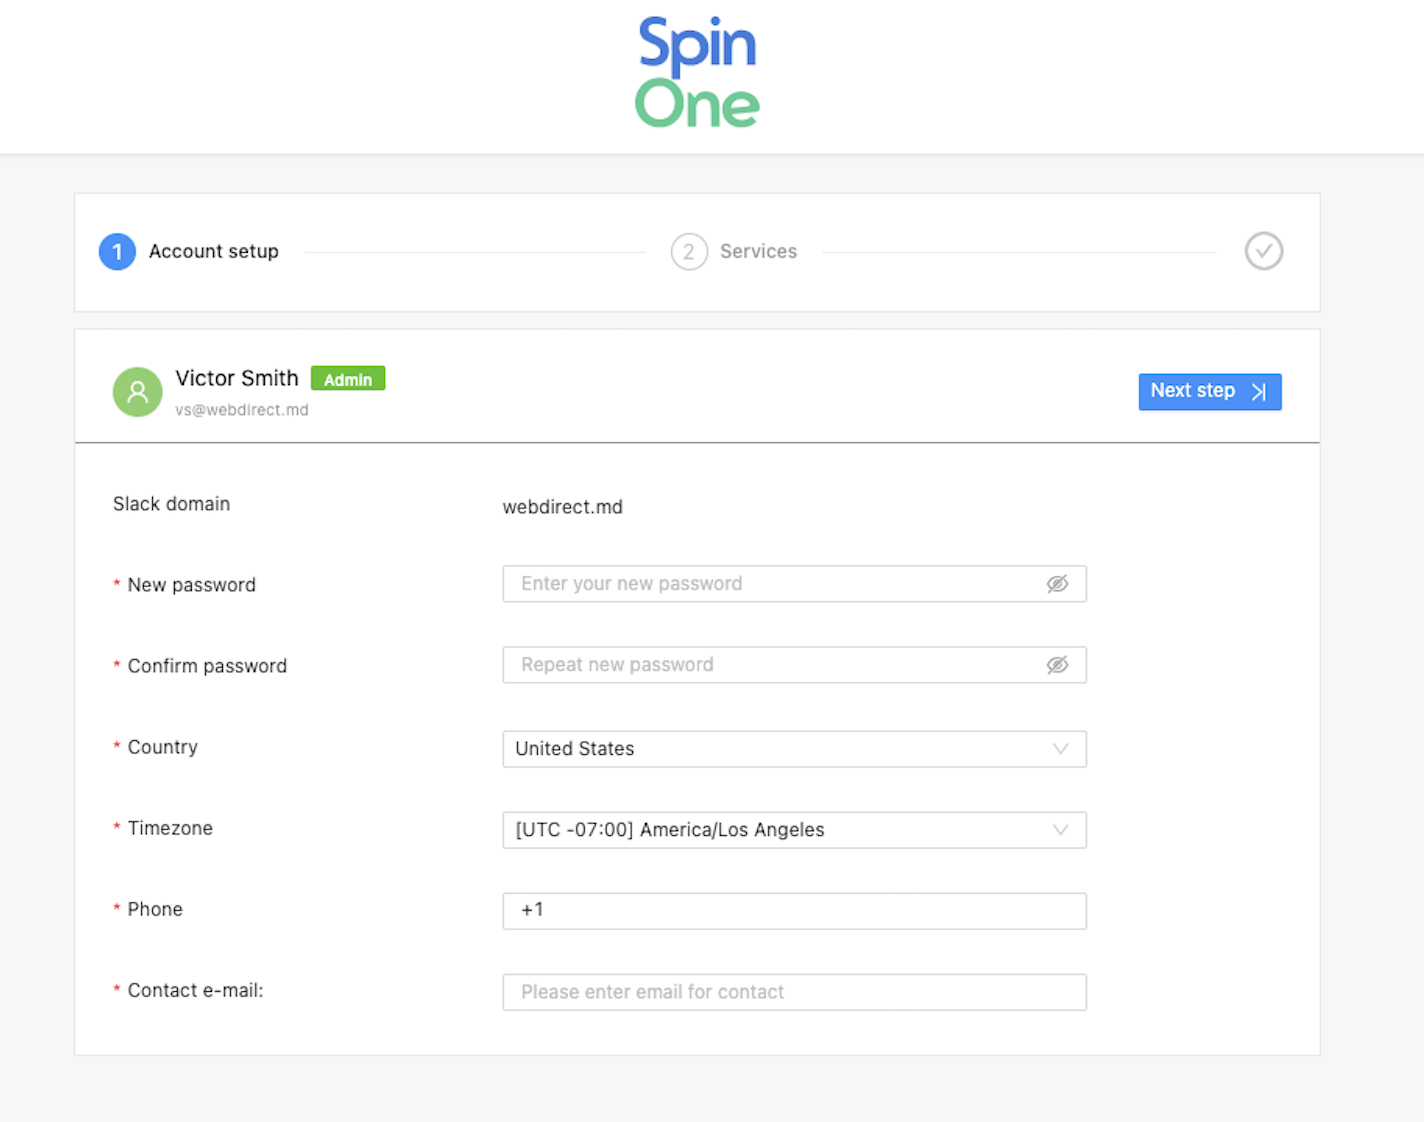Click the Next step button
1424x1122 pixels.
click(x=1210, y=392)
